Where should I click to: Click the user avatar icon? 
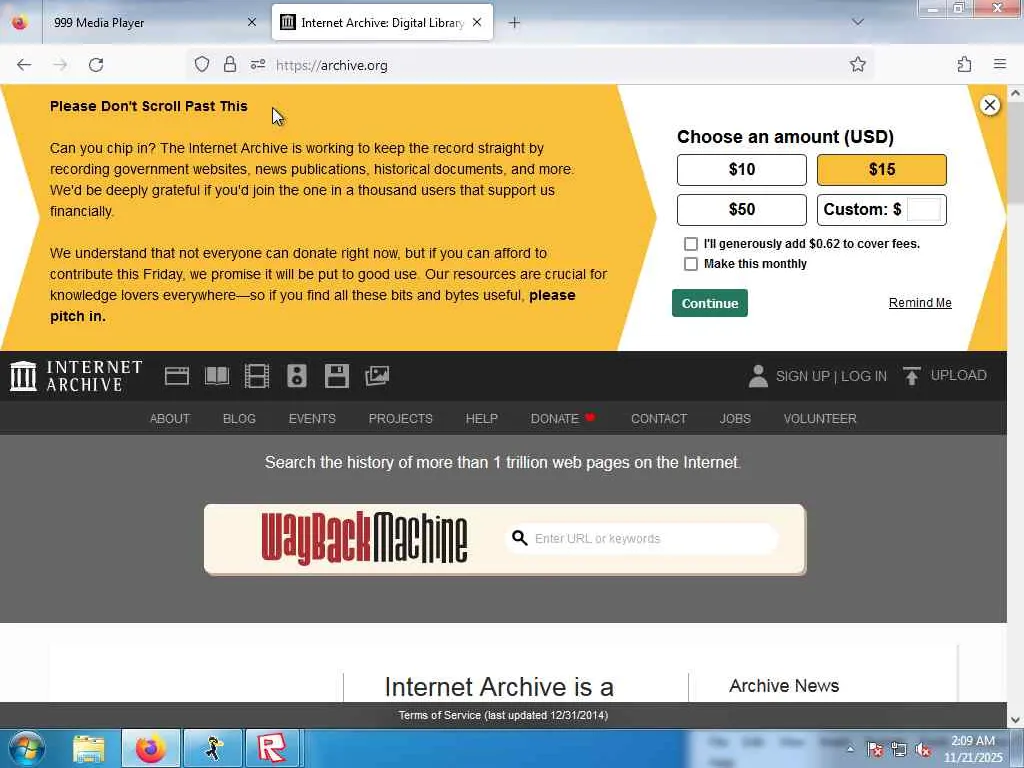758,376
